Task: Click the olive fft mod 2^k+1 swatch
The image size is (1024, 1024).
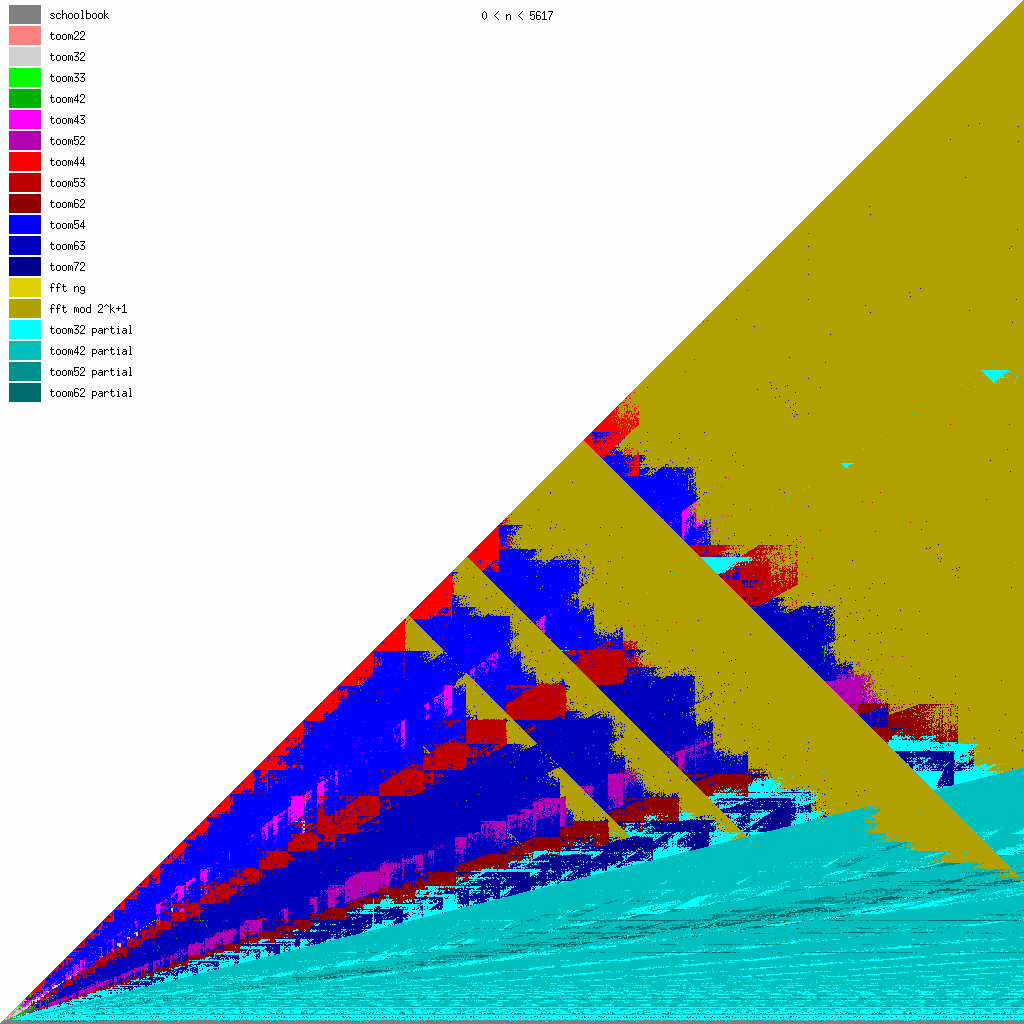Action: tap(25, 308)
